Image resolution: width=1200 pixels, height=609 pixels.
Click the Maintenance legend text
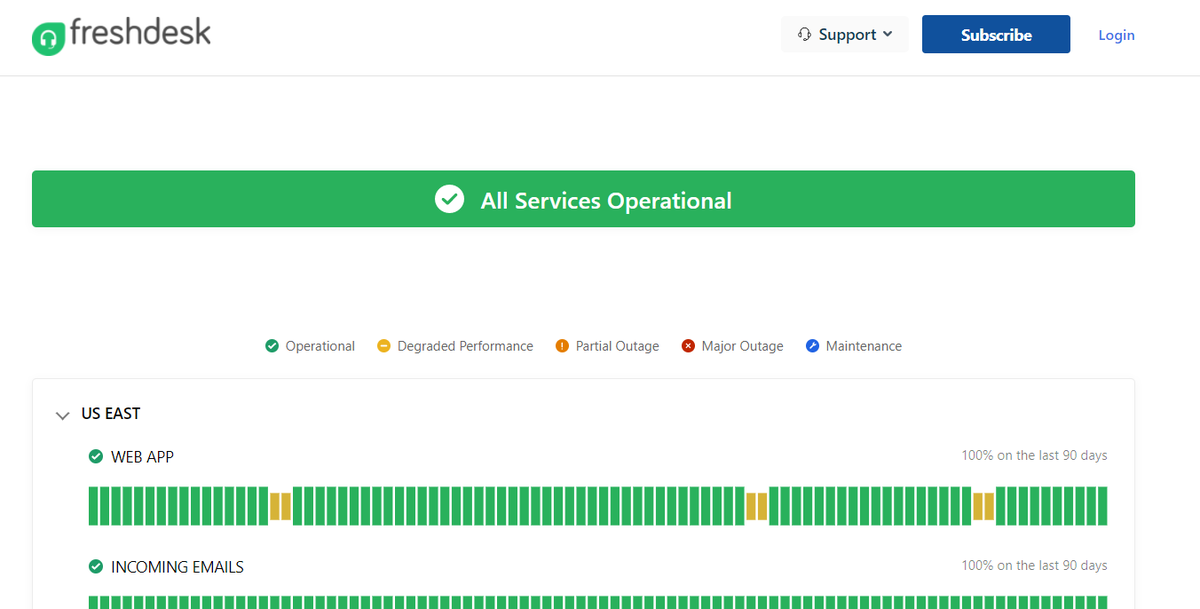pos(864,346)
